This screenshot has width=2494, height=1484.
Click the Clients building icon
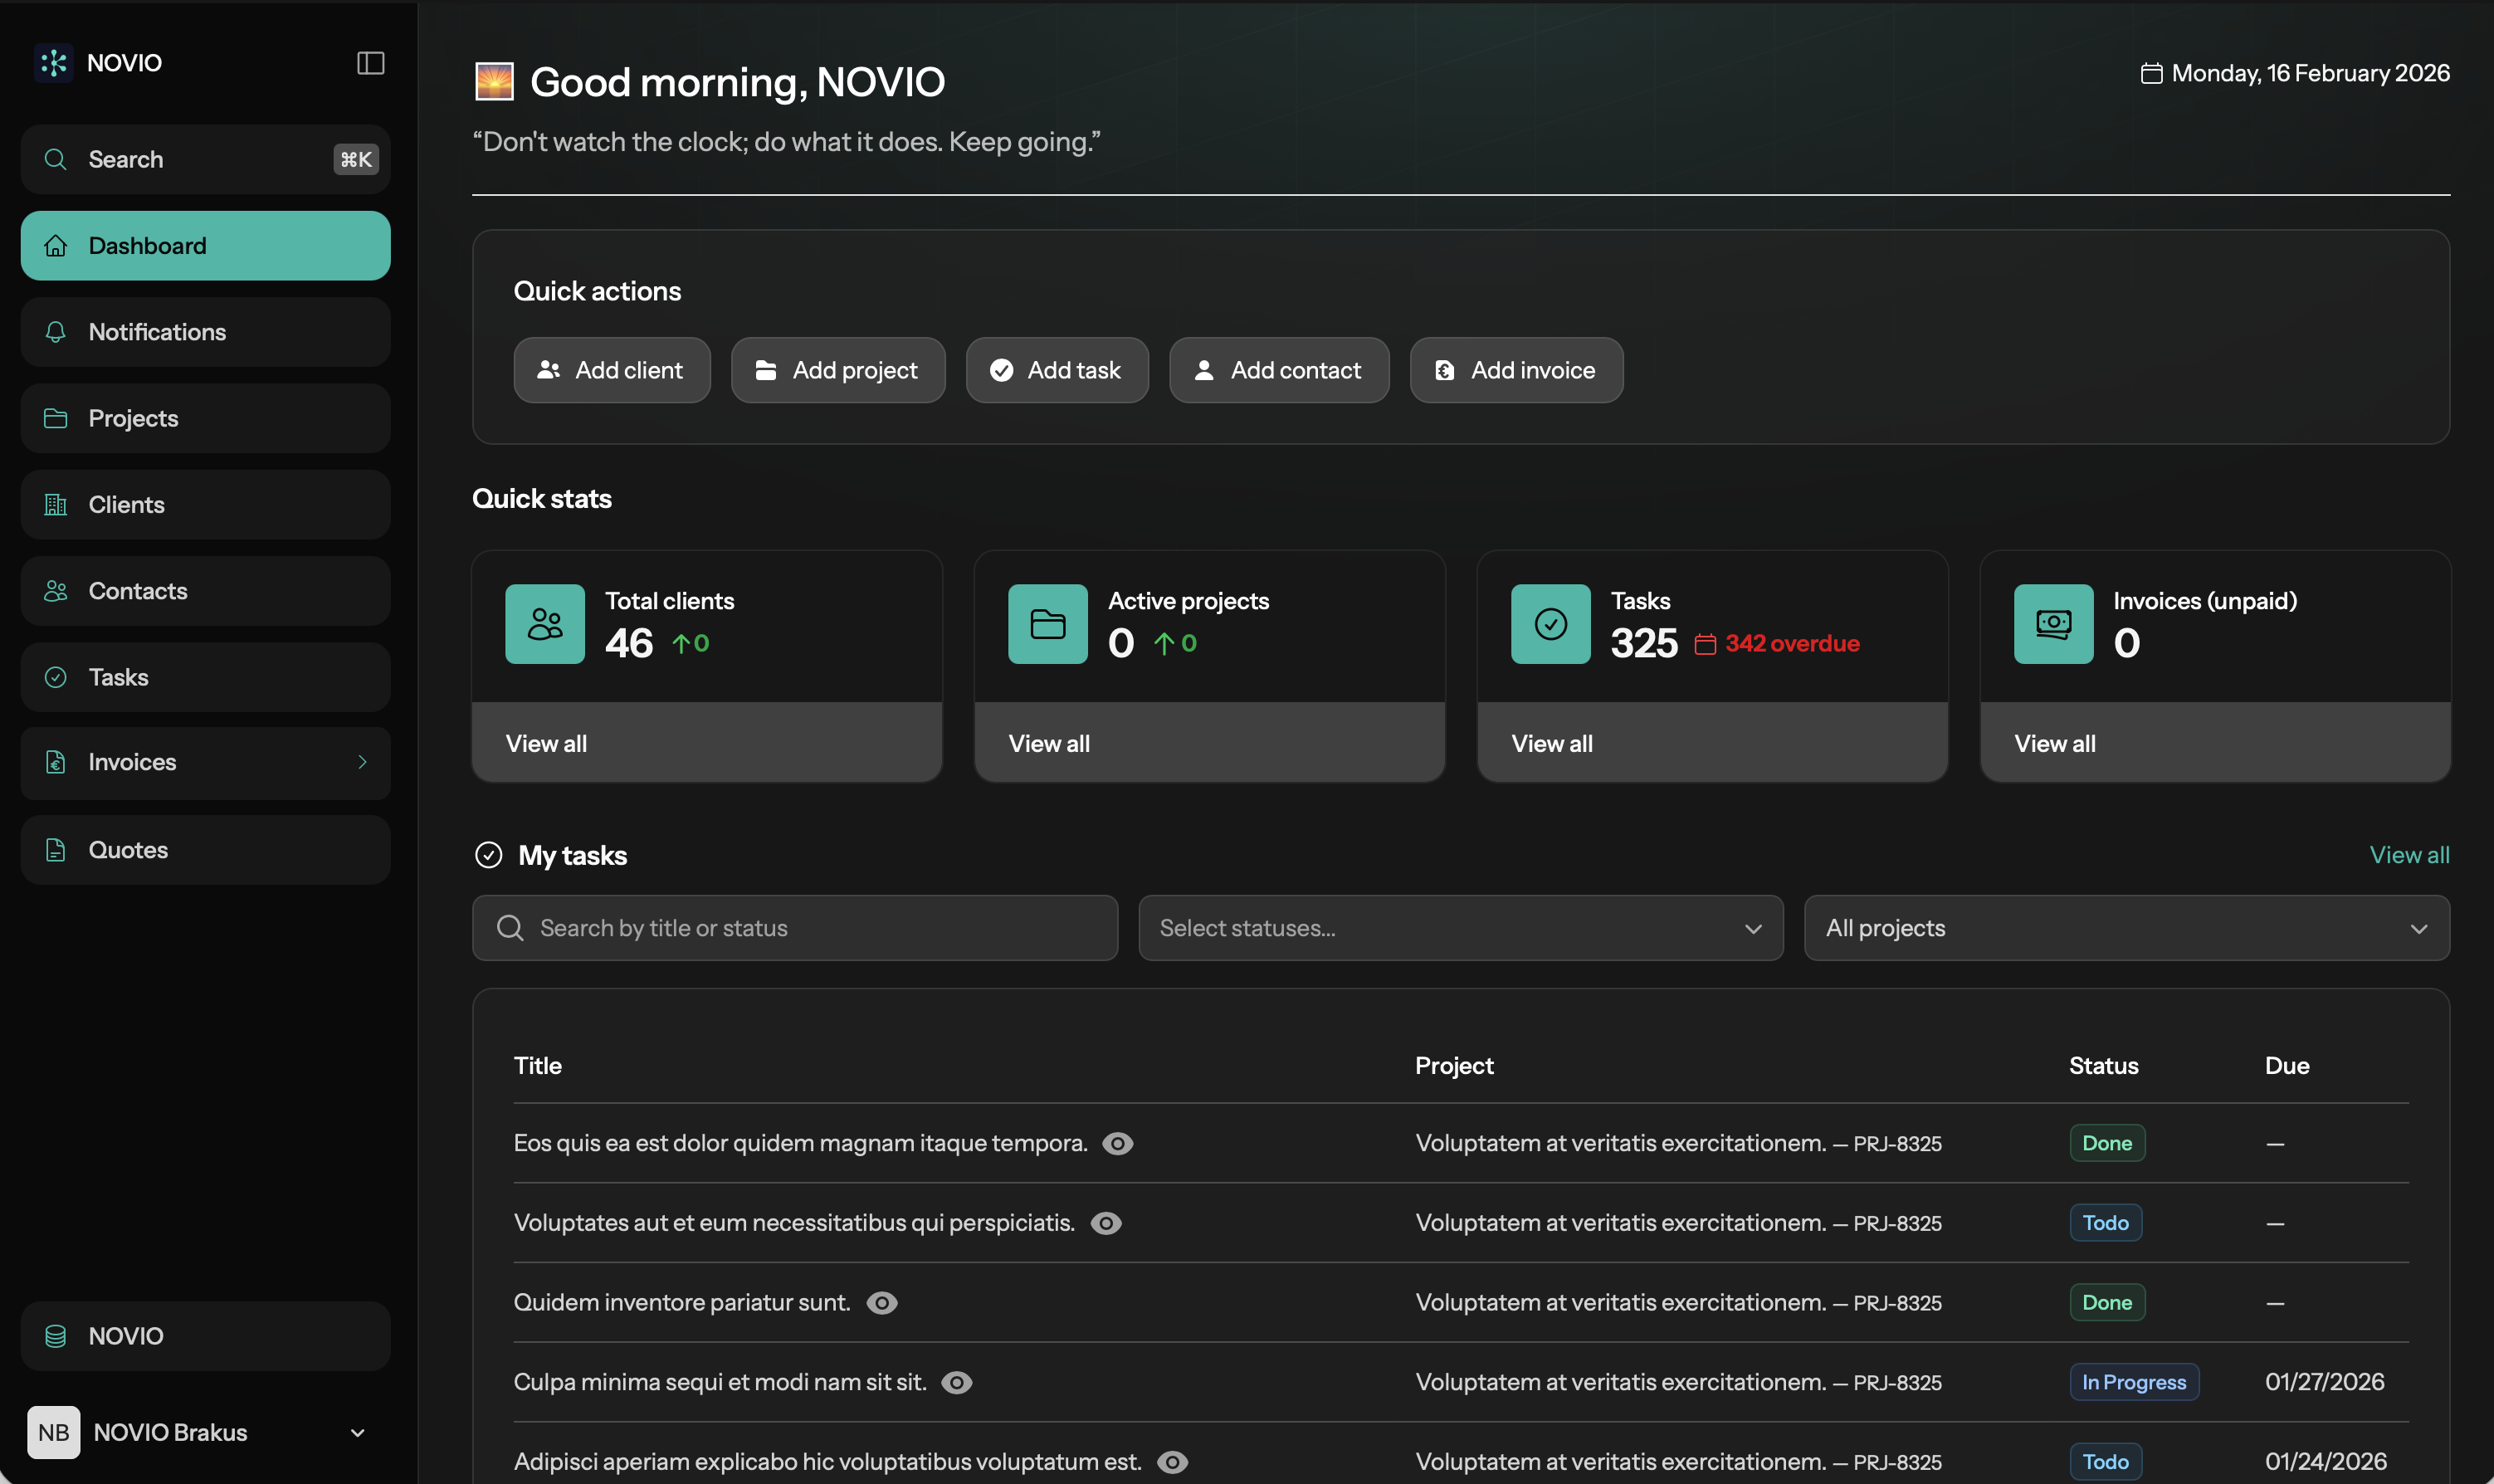click(55, 504)
